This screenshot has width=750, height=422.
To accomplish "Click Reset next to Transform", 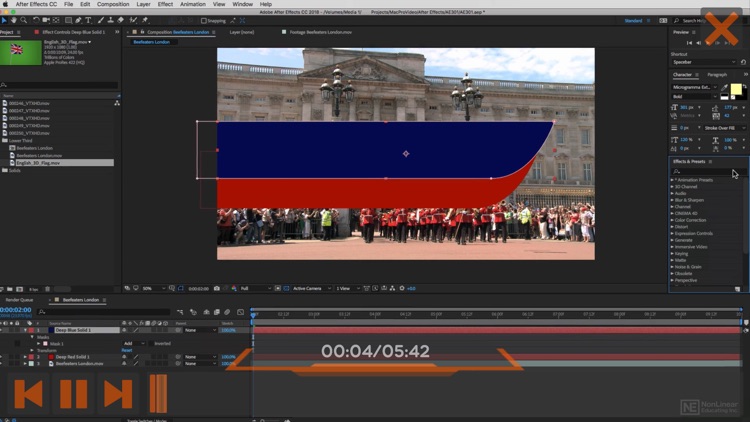I will [127, 350].
